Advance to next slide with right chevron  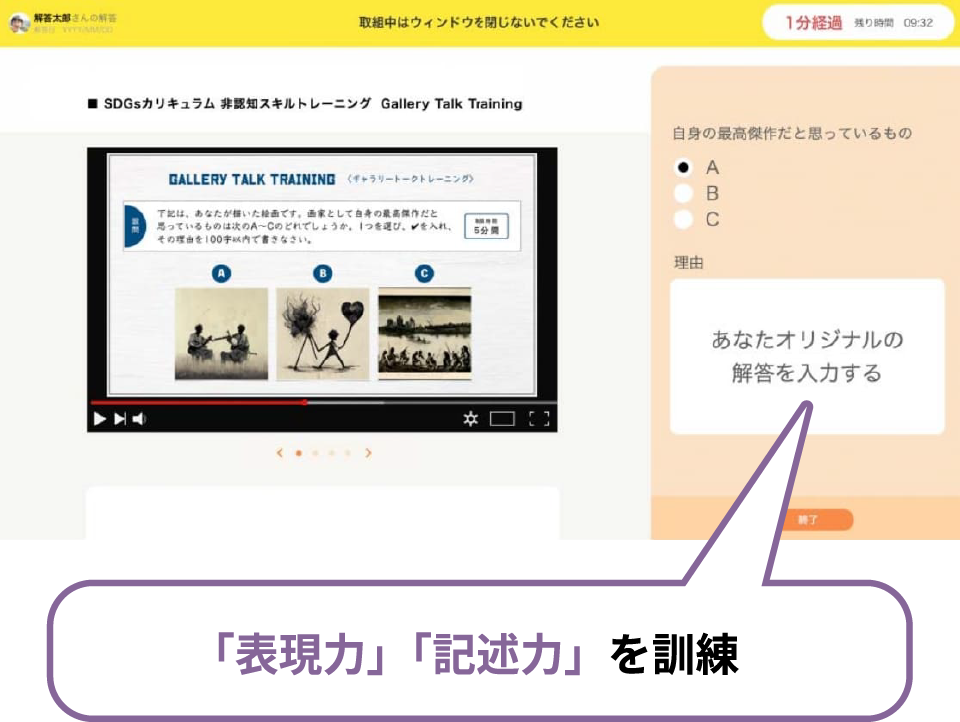click(x=368, y=453)
